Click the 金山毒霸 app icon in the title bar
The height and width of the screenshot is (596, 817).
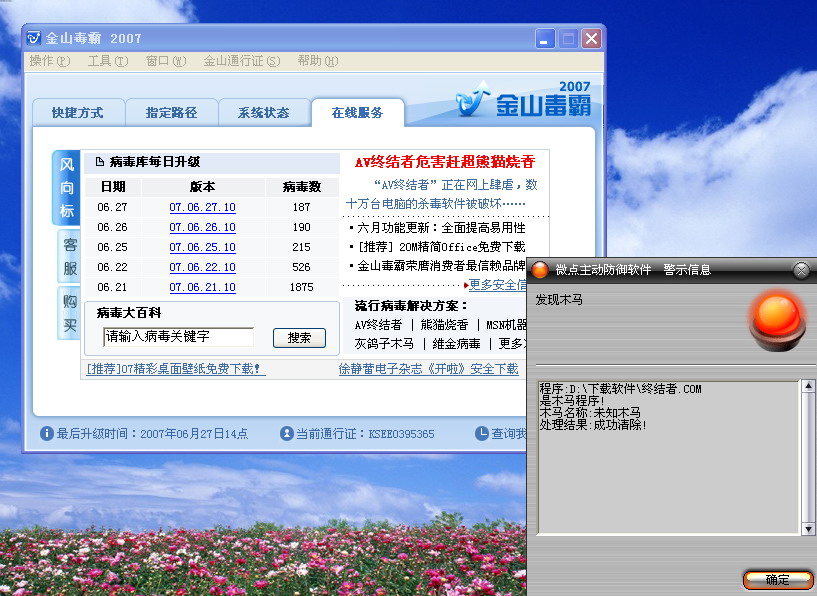point(34,39)
